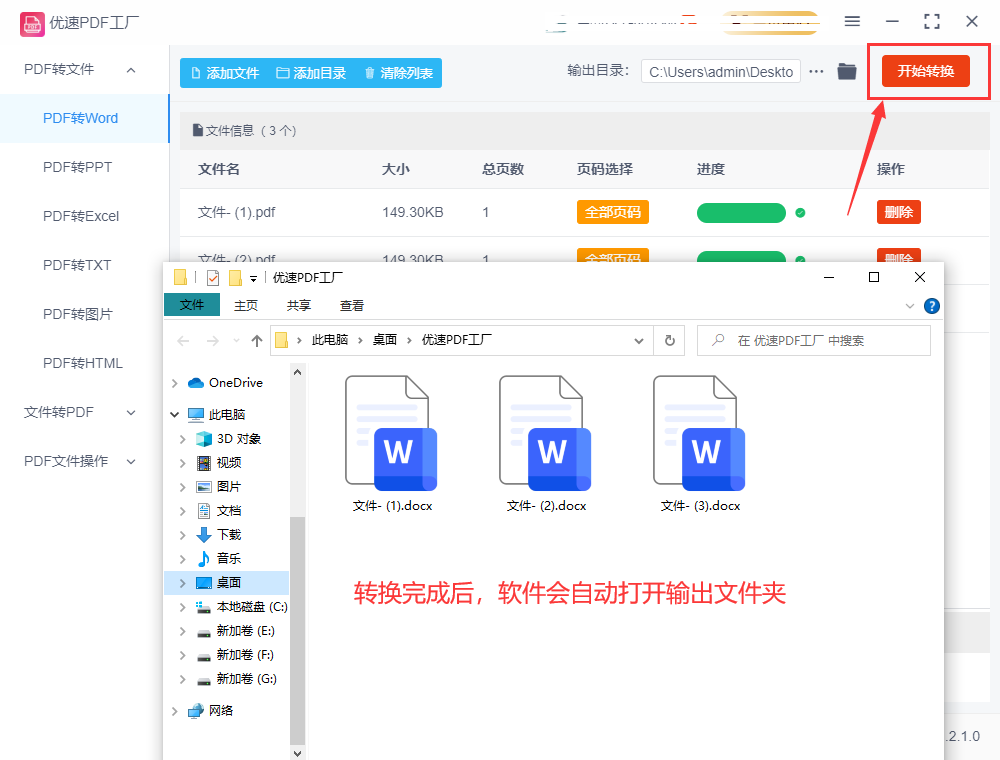Click the Explorer forward arrow
Image resolution: width=1000 pixels, height=760 pixels.
[212, 341]
